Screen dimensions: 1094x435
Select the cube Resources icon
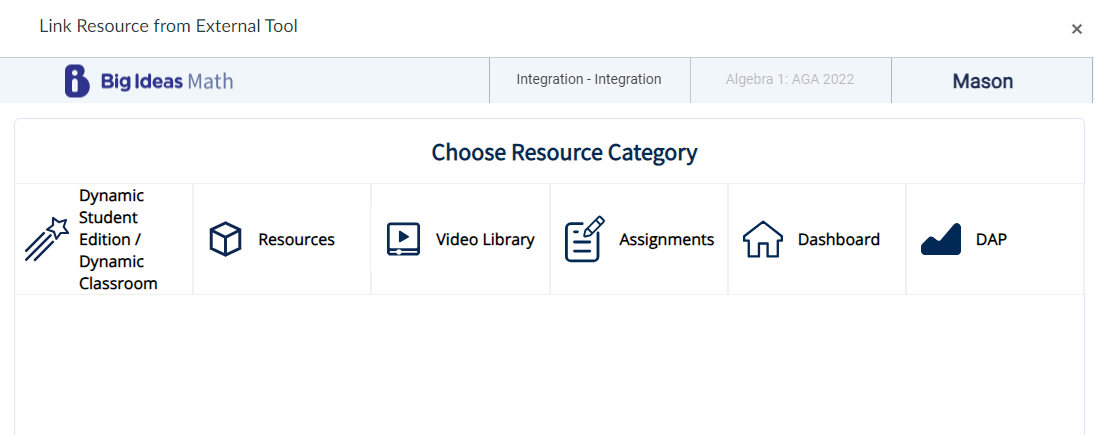point(225,240)
